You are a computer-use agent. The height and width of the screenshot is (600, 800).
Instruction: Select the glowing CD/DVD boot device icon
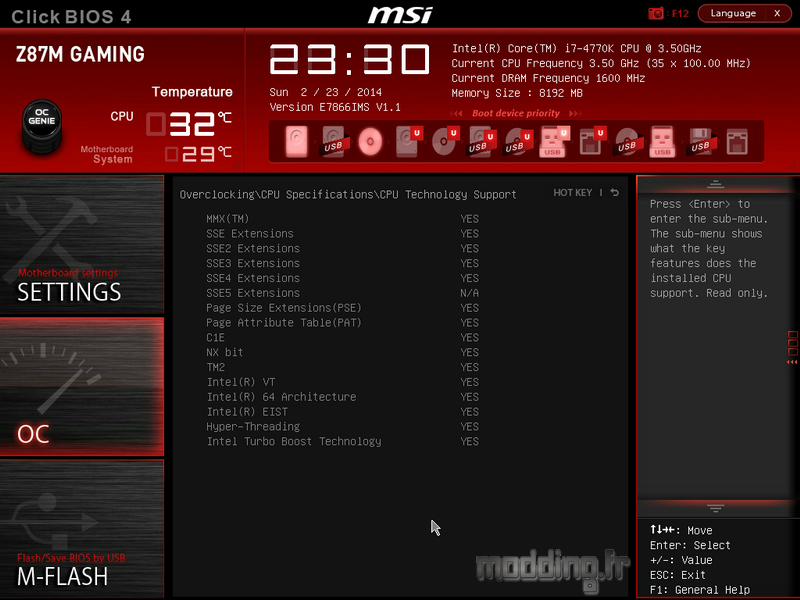[x=370, y=141]
